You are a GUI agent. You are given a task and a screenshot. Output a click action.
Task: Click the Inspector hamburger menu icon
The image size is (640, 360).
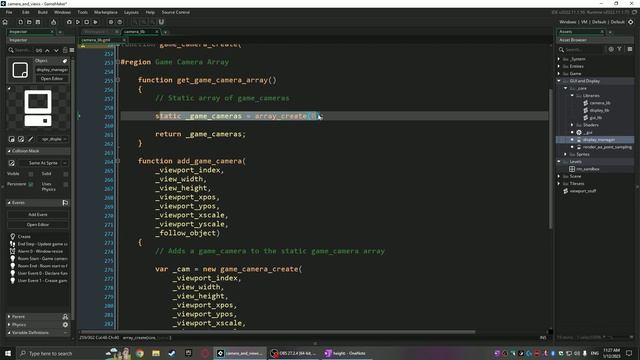point(72,50)
